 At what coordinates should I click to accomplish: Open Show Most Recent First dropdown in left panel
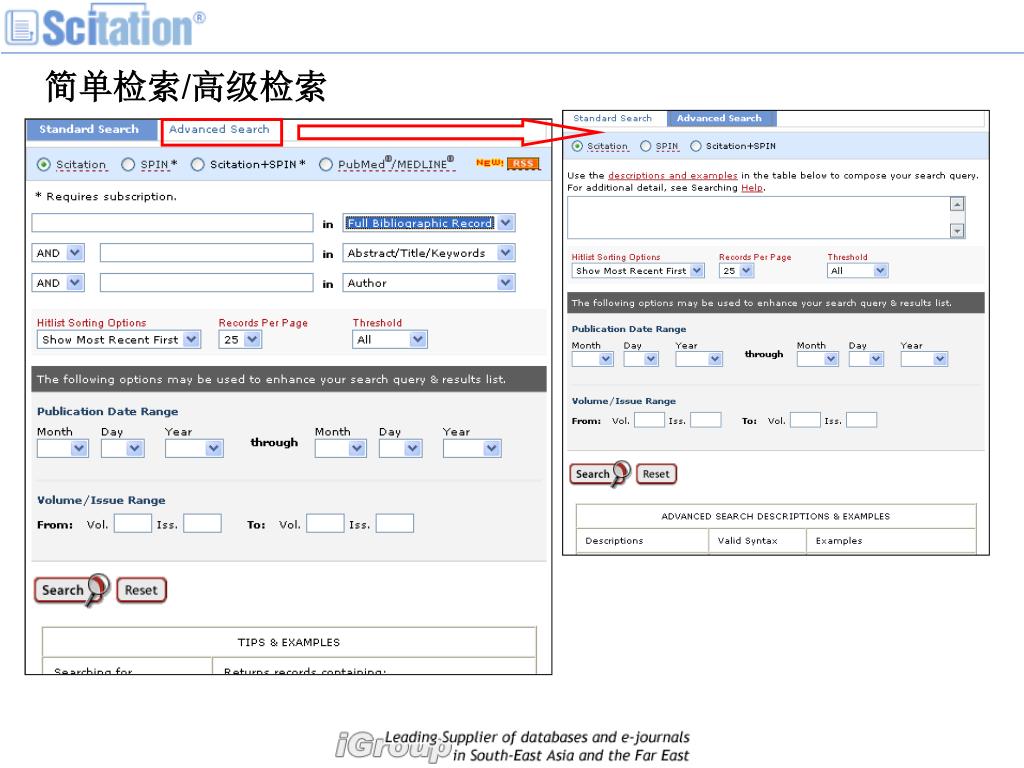(119, 340)
